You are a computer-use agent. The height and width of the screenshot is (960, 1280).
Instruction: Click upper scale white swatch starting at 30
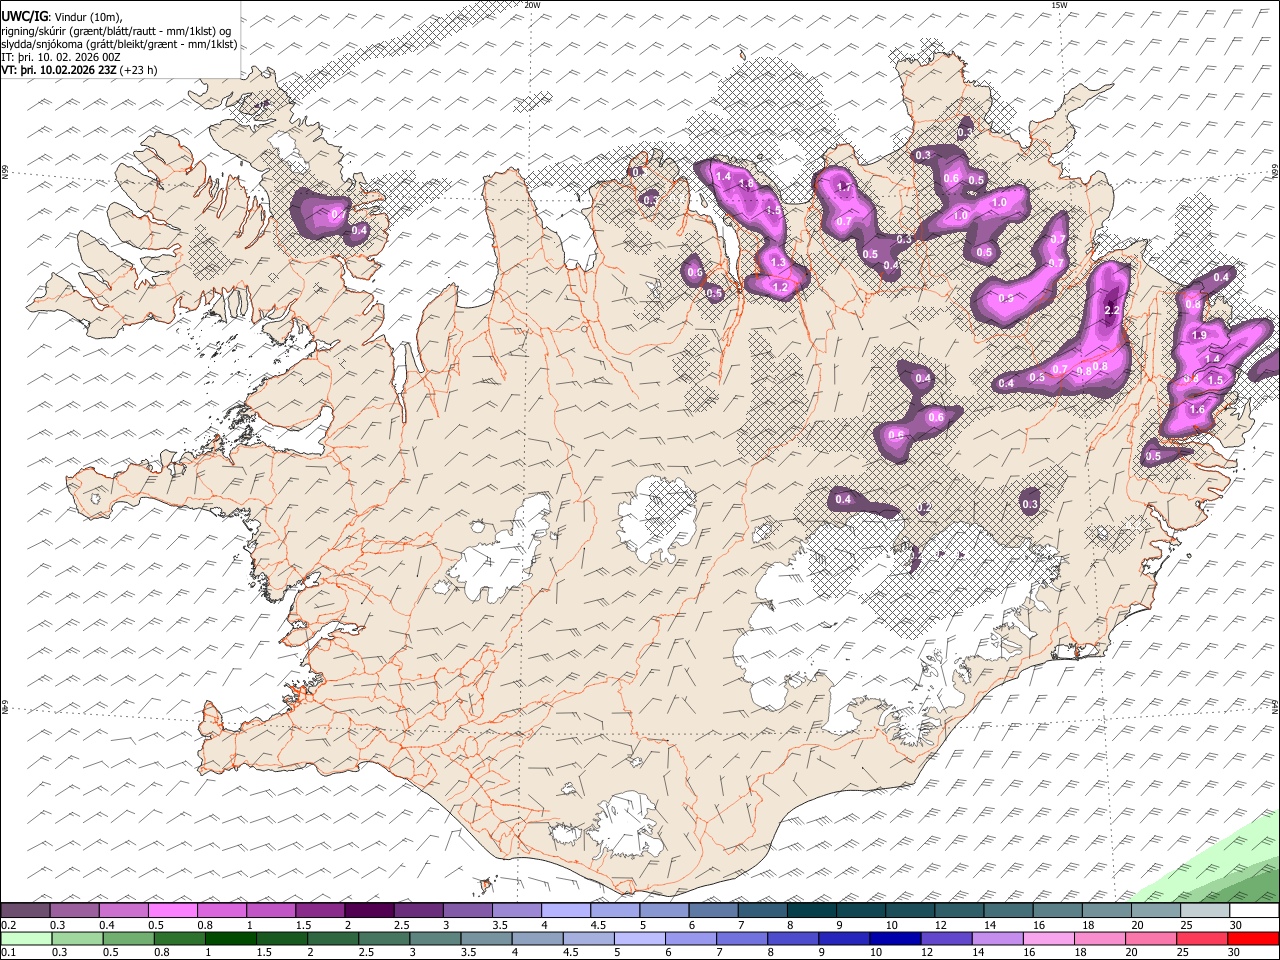1255,910
